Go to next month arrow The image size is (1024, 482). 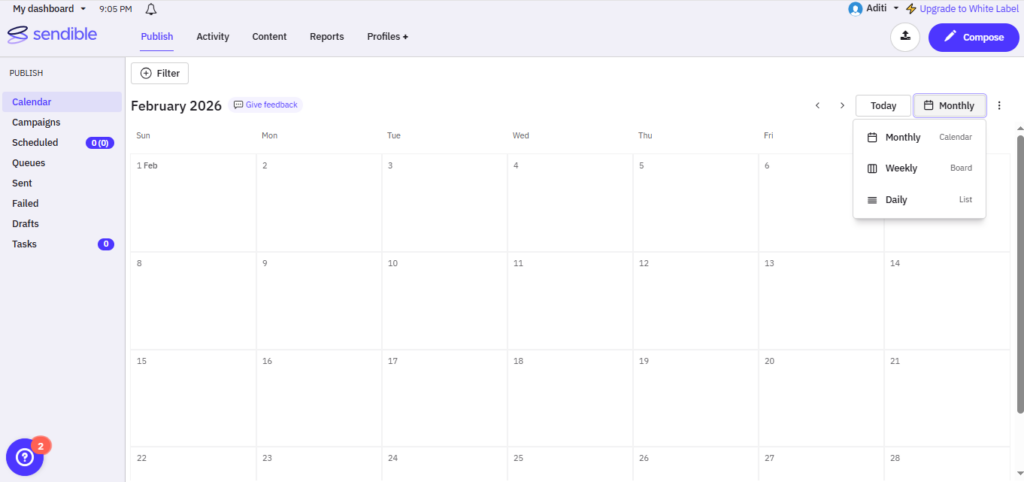842,105
